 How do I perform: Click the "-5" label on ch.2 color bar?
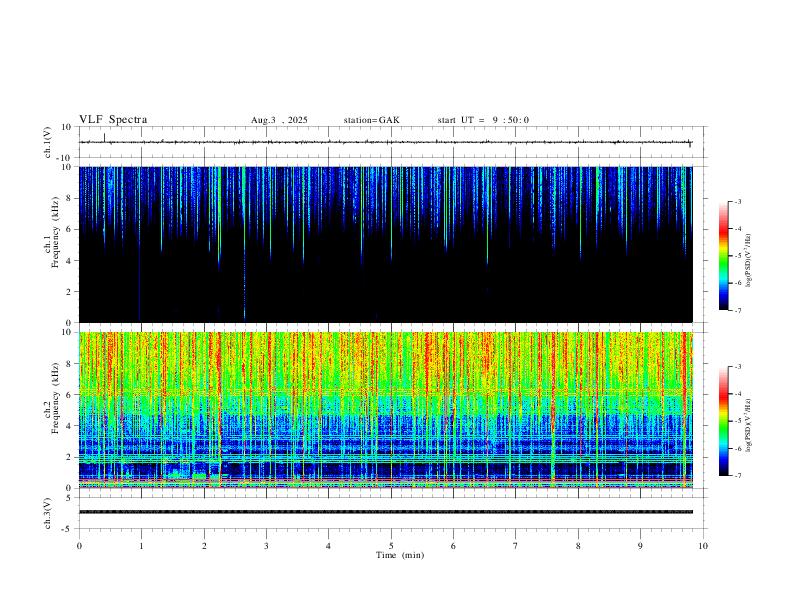click(x=737, y=421)
